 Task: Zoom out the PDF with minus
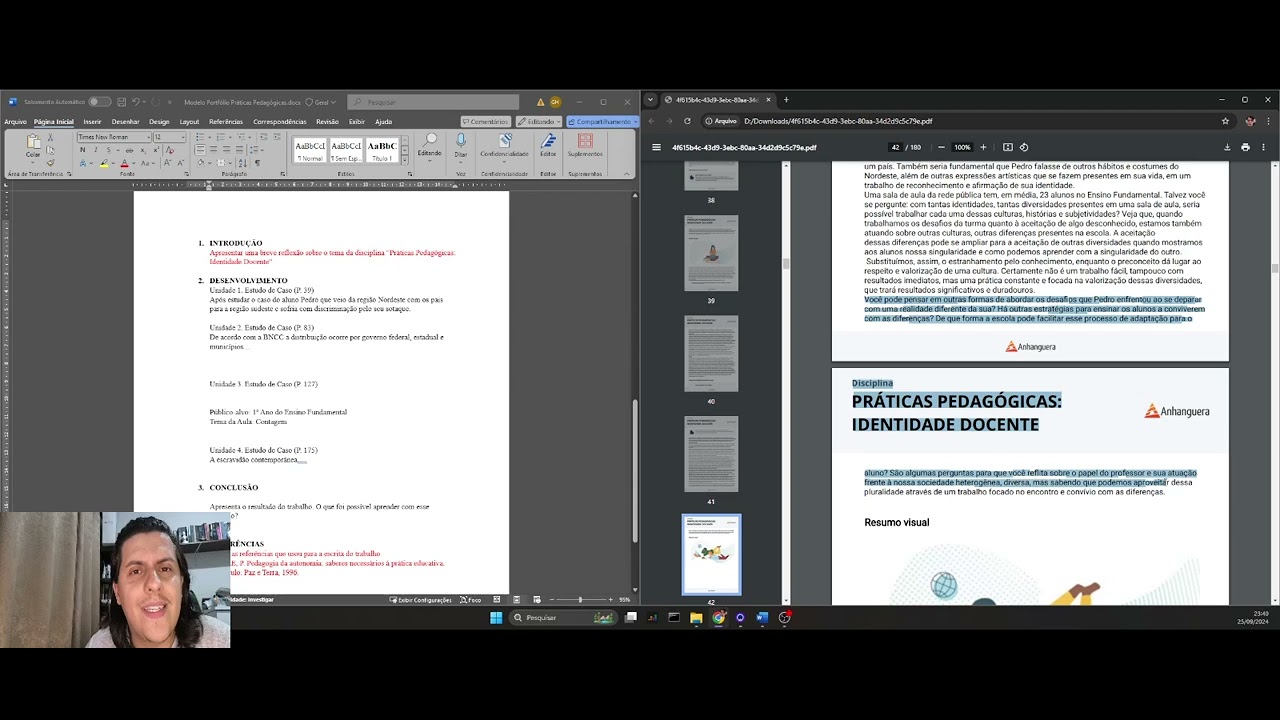[x=941, y=147]
